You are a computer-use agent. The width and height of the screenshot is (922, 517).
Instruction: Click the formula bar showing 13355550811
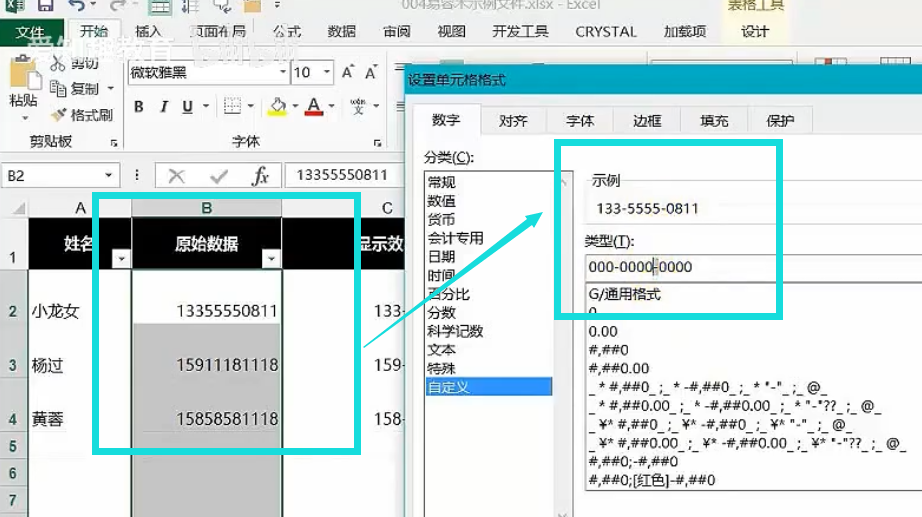(x=345, y=175)
